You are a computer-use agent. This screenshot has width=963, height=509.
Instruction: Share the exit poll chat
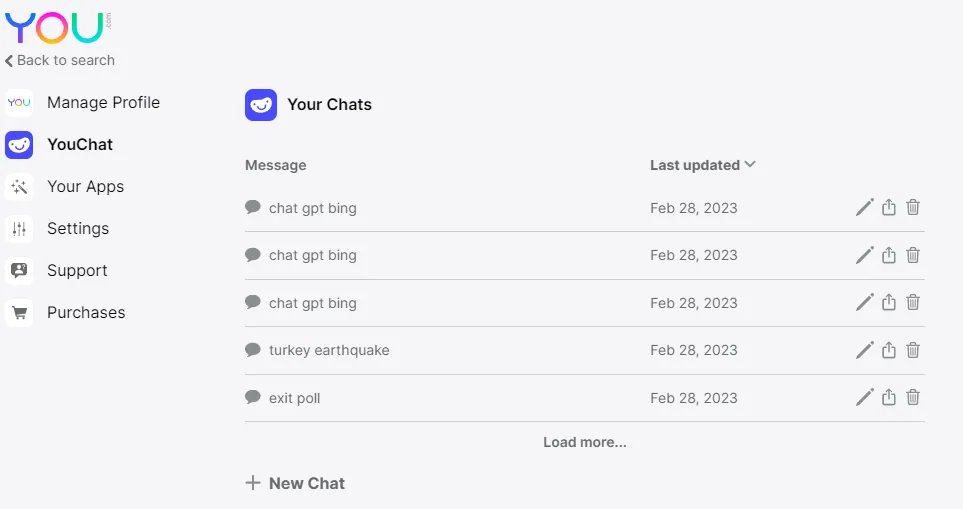pos(889,397)
